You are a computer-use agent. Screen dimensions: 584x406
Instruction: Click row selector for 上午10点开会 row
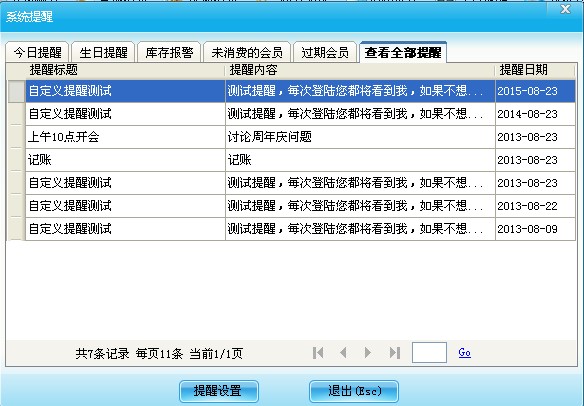[16, 137]
